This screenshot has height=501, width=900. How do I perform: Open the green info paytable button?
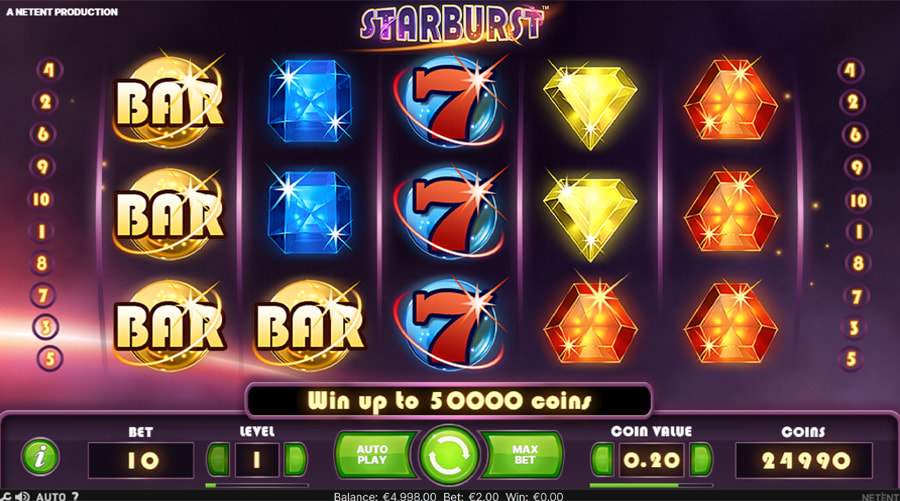[40, 457]
